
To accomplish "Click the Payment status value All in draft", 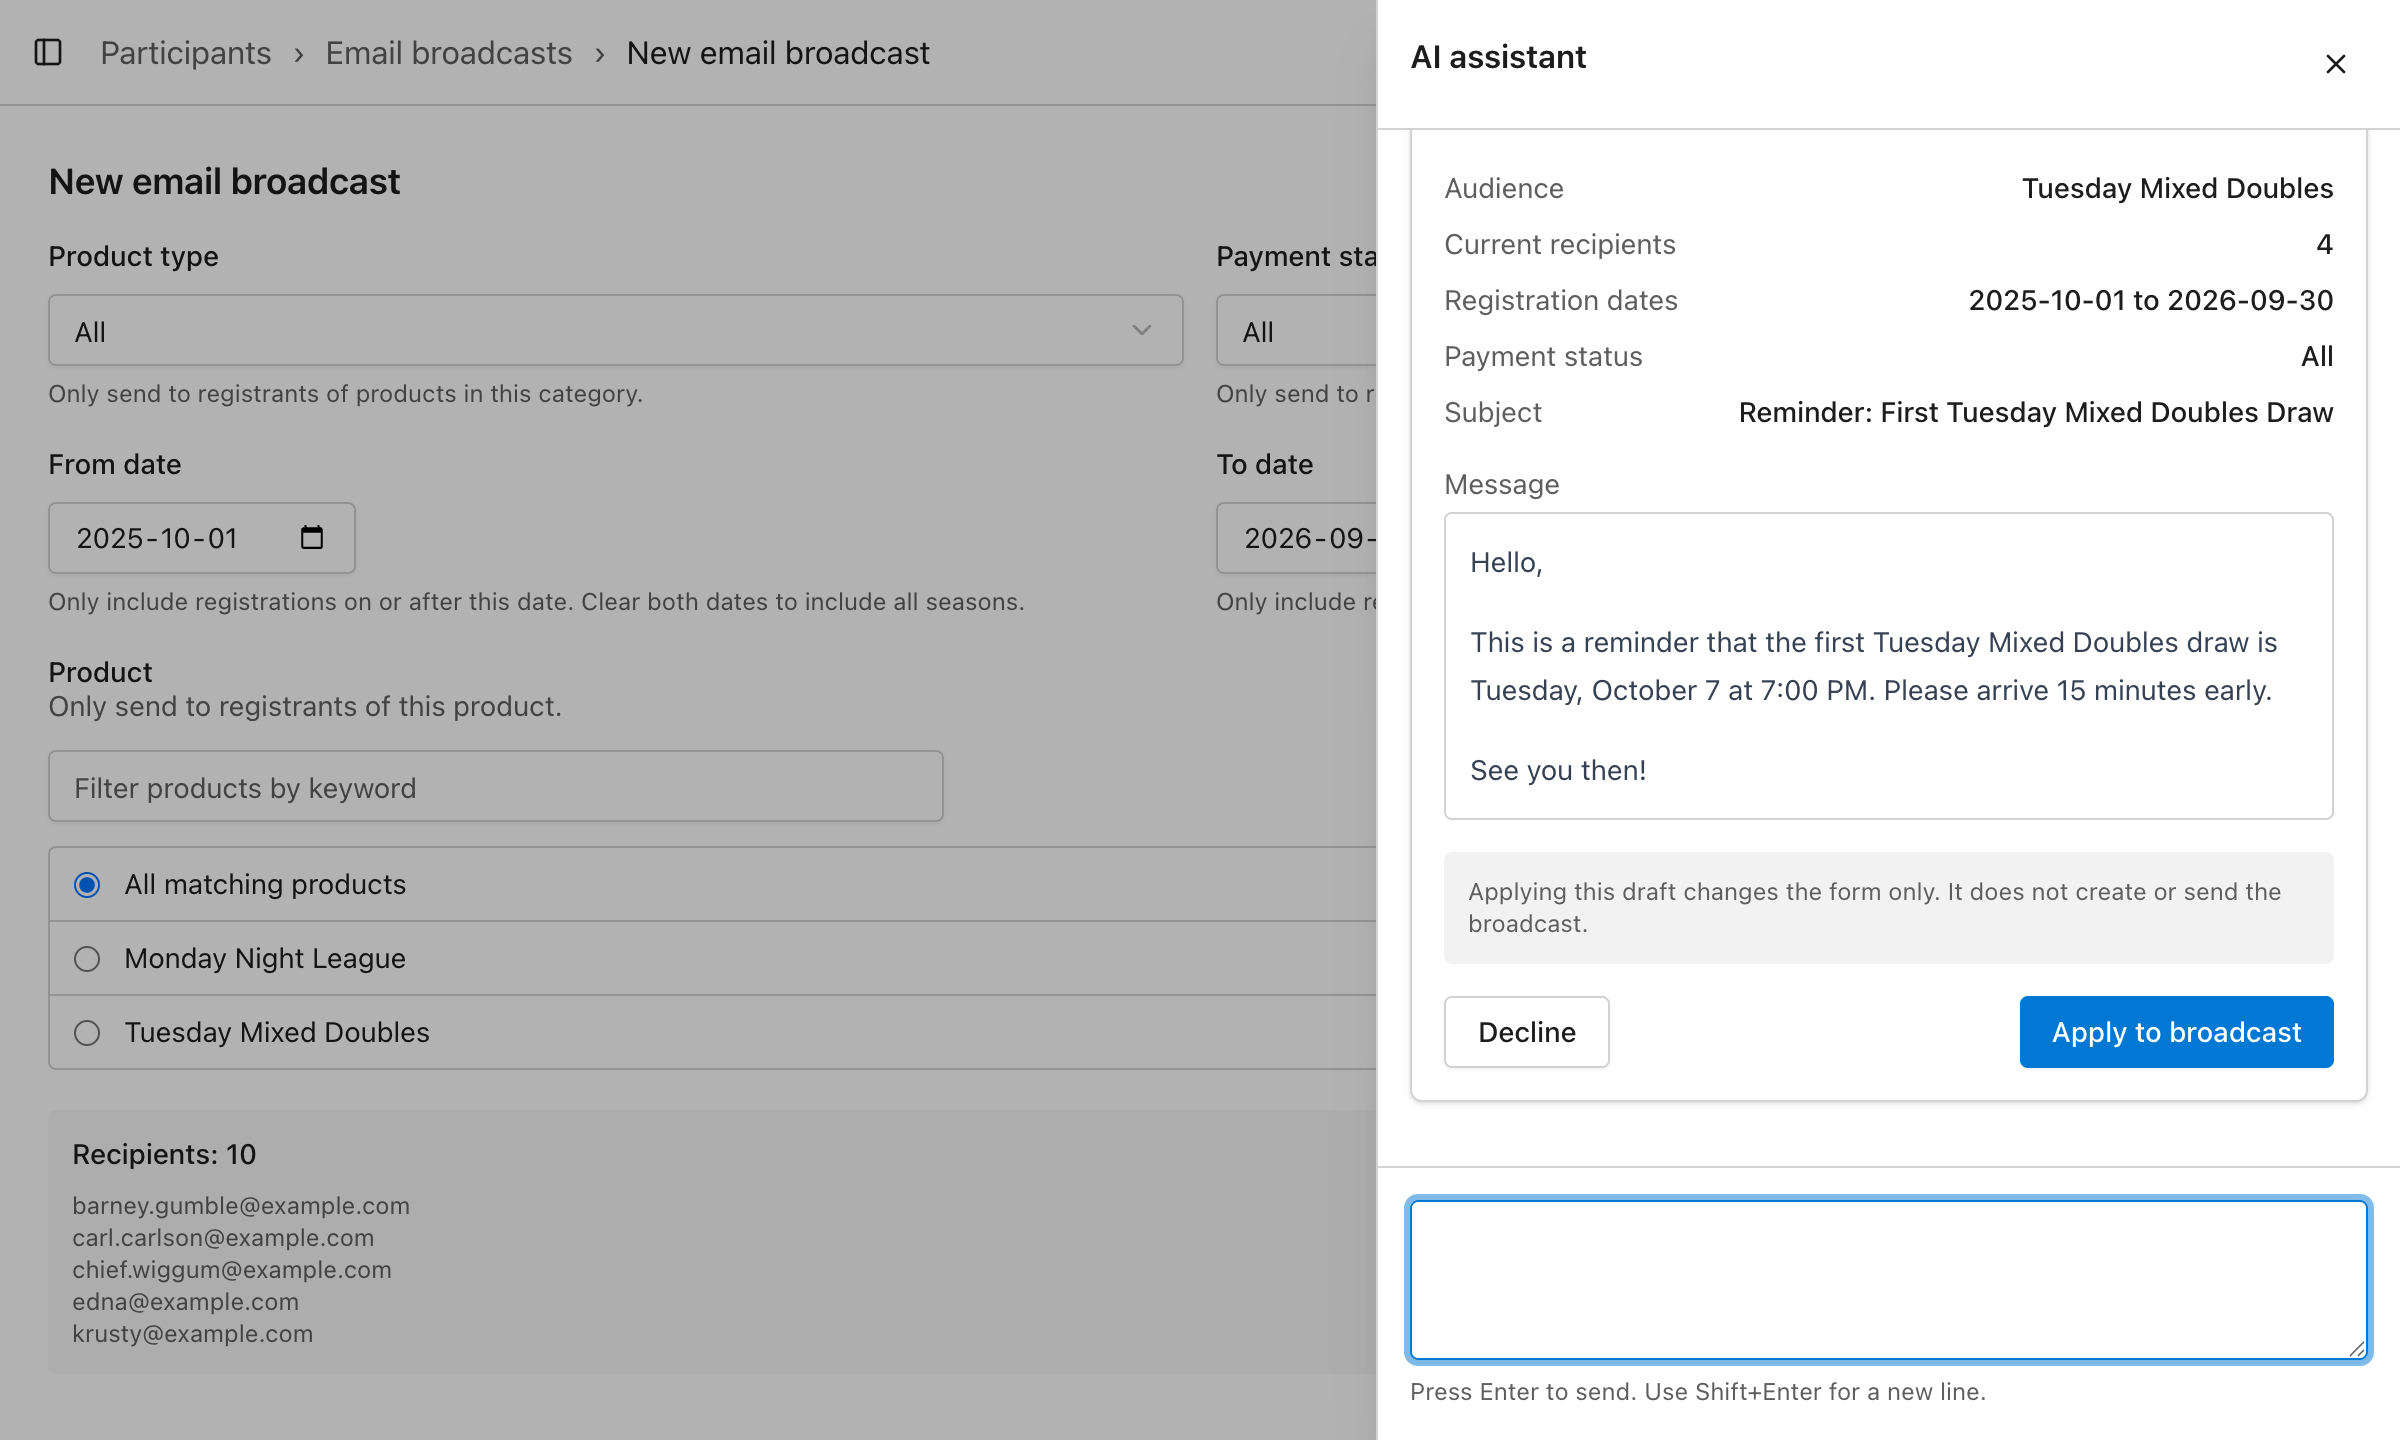I will point(2316,356).
